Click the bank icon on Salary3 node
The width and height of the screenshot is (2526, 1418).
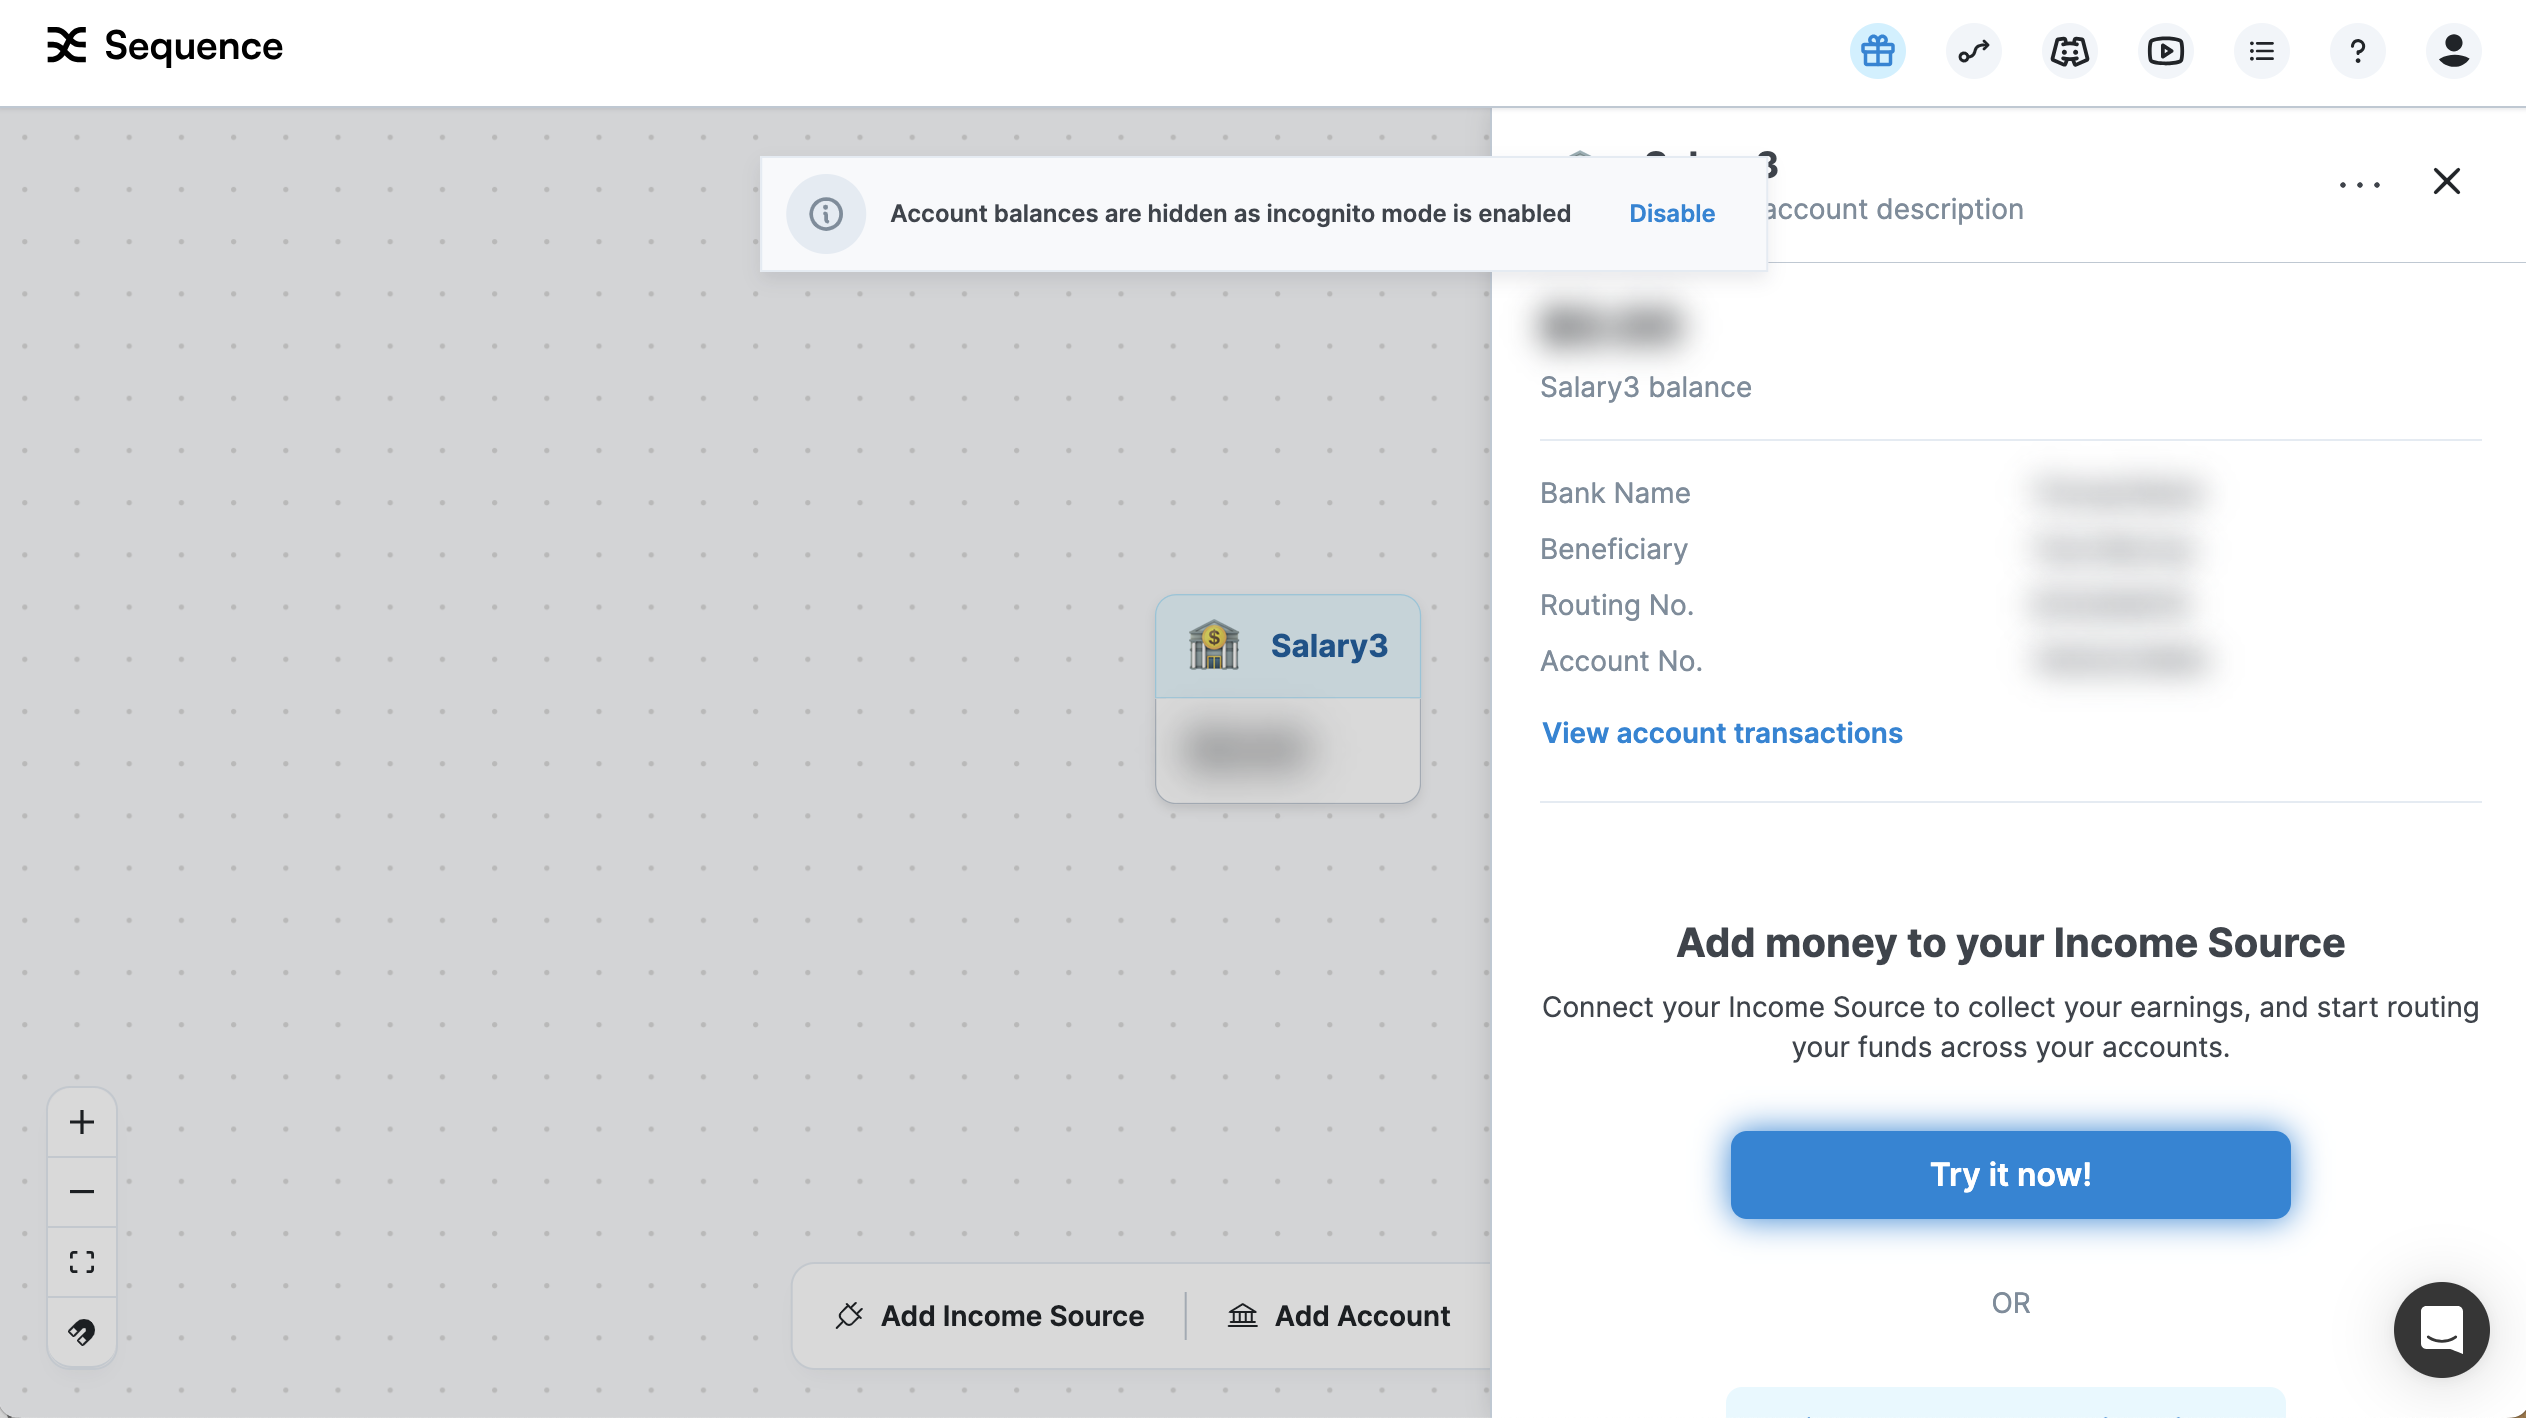click(1213, 645)
